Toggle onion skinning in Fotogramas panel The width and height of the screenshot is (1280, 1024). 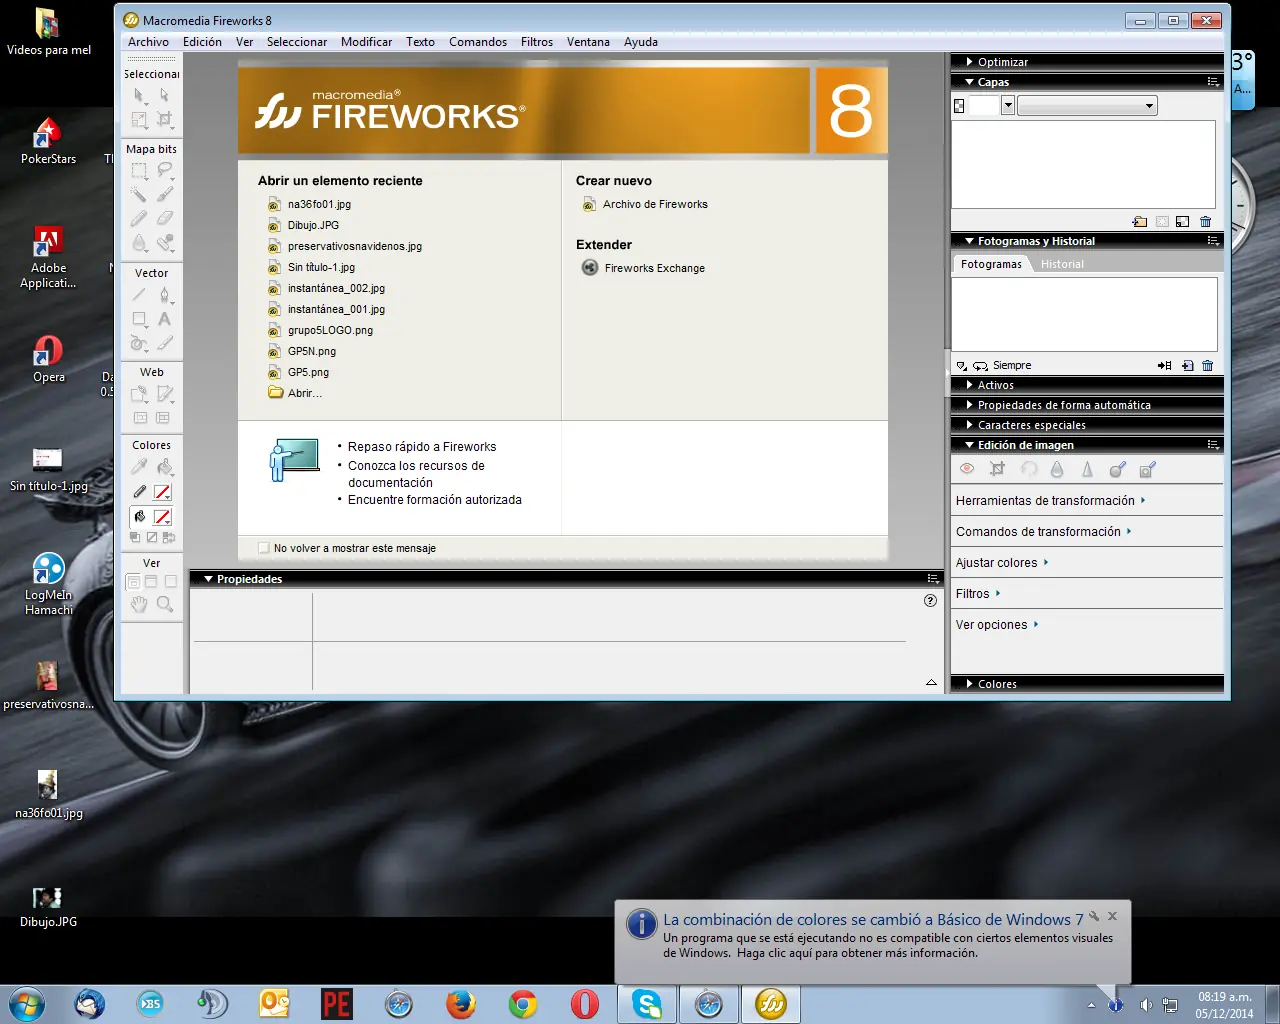pyautogui.click(x=962, y=366)
